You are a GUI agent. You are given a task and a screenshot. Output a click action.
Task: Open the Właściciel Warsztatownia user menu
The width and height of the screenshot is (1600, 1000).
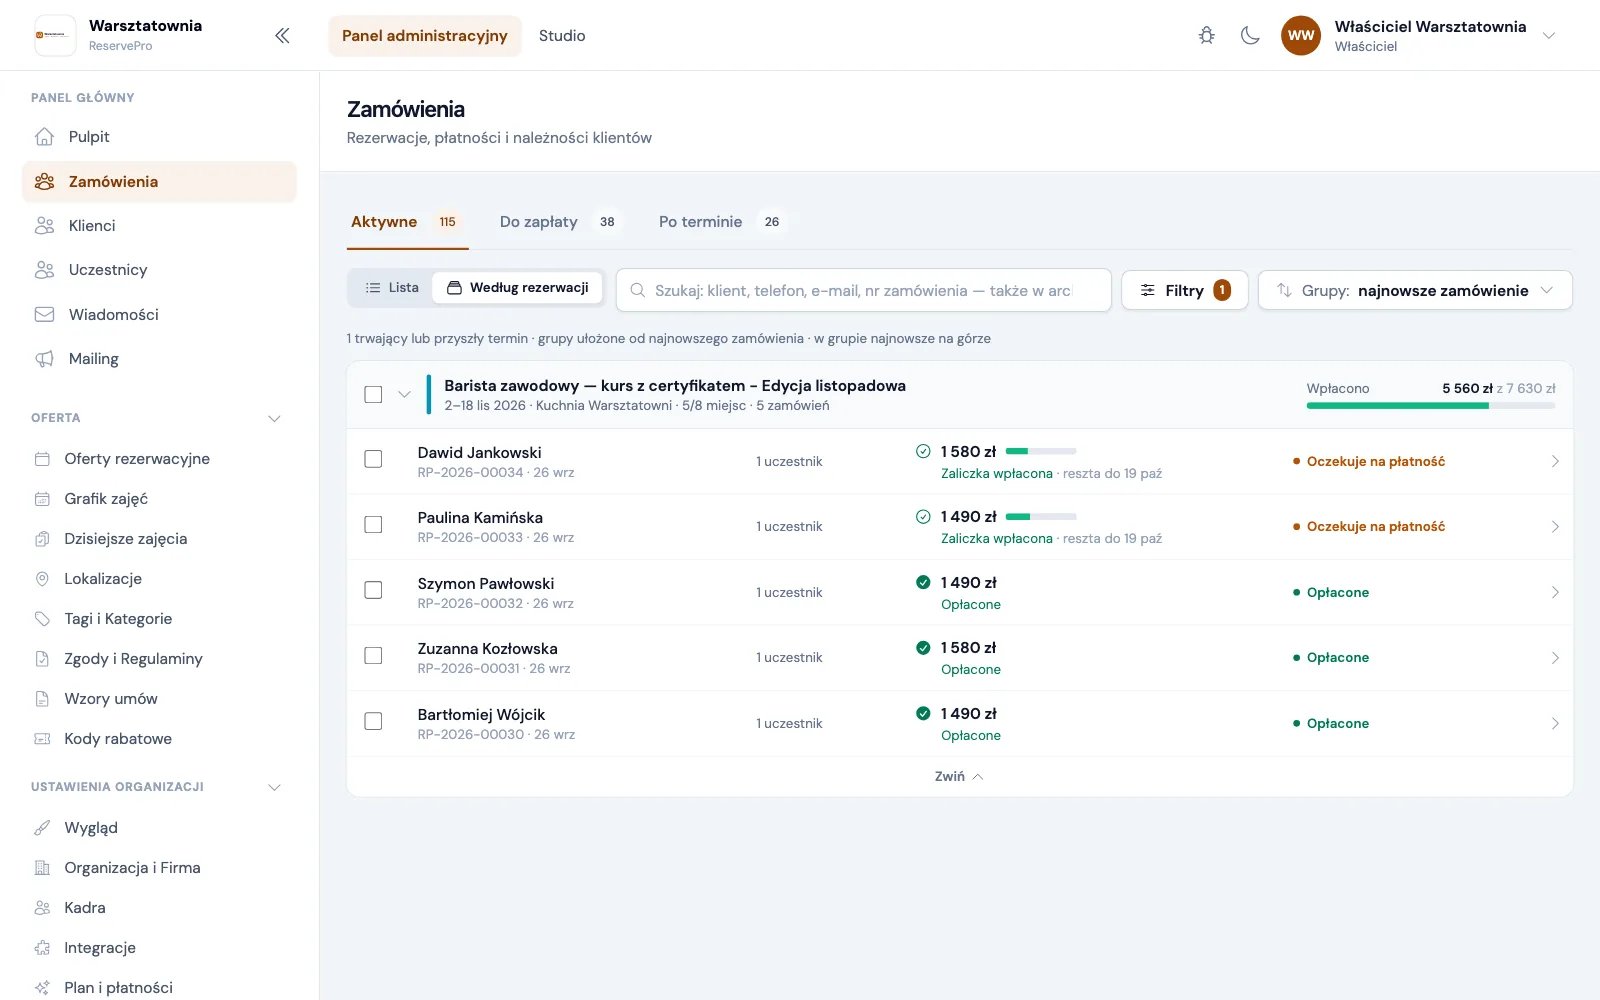pos(1419,36)
